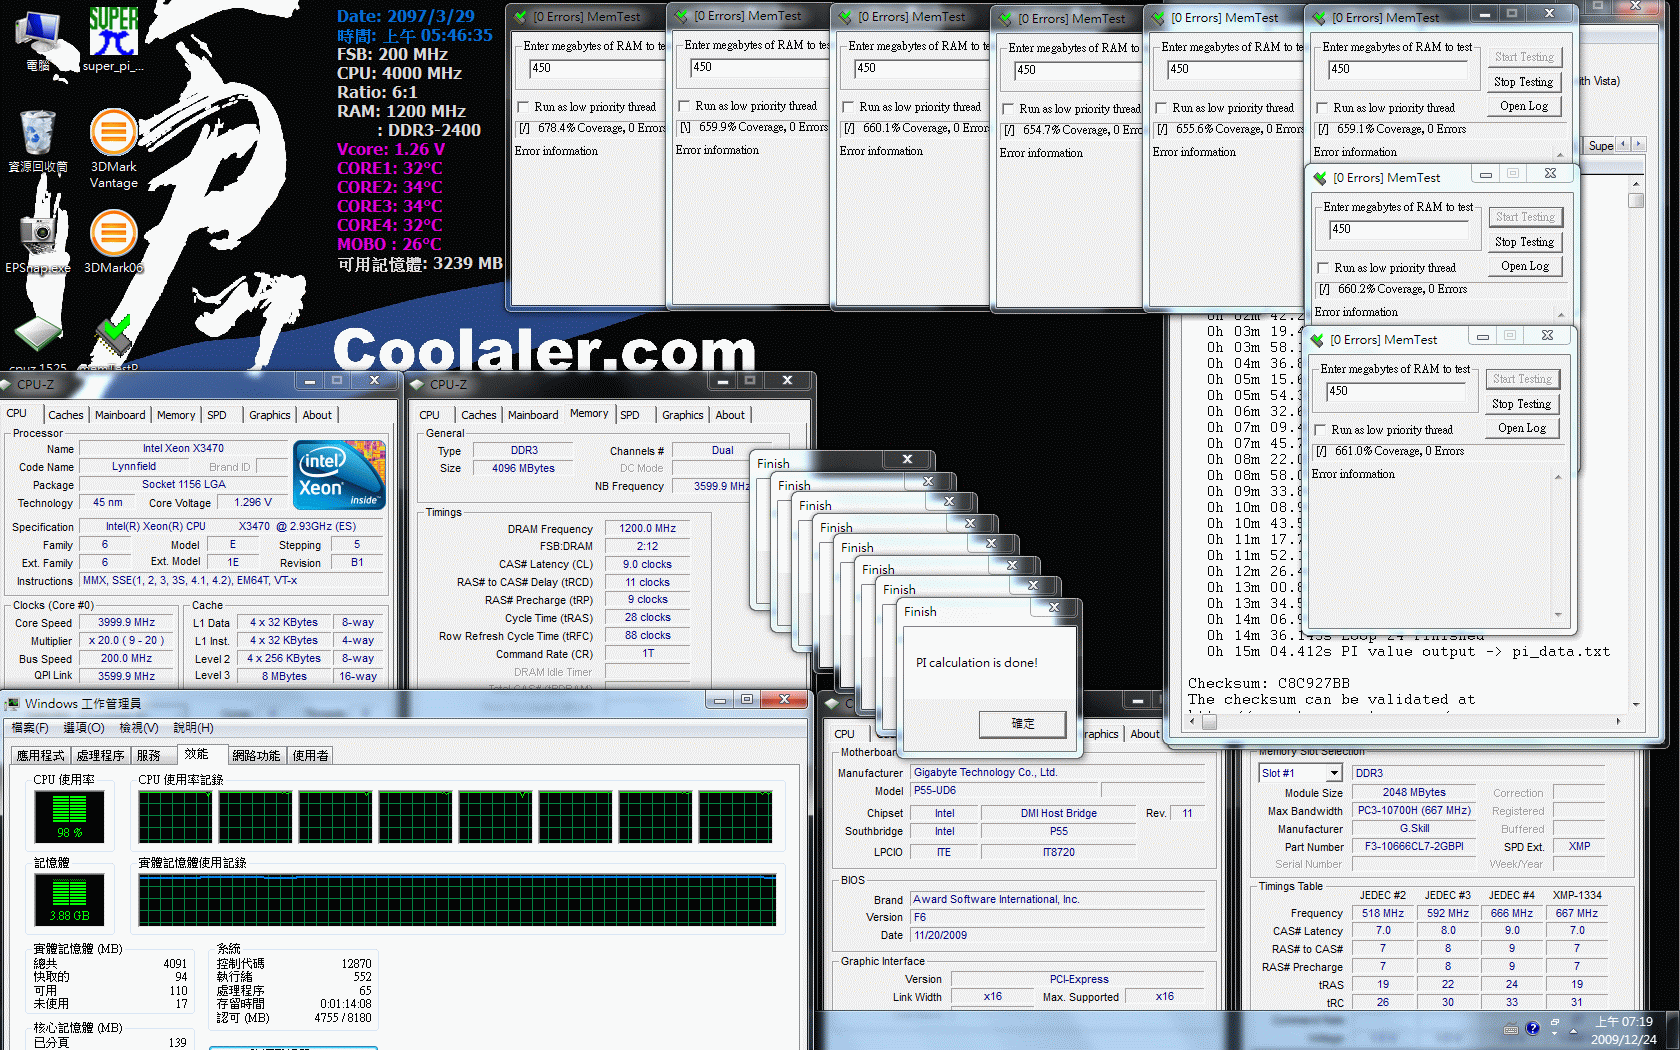
Task: Enable low priority thread in 660.1% coverage MemTest
Action: [848, 107]
